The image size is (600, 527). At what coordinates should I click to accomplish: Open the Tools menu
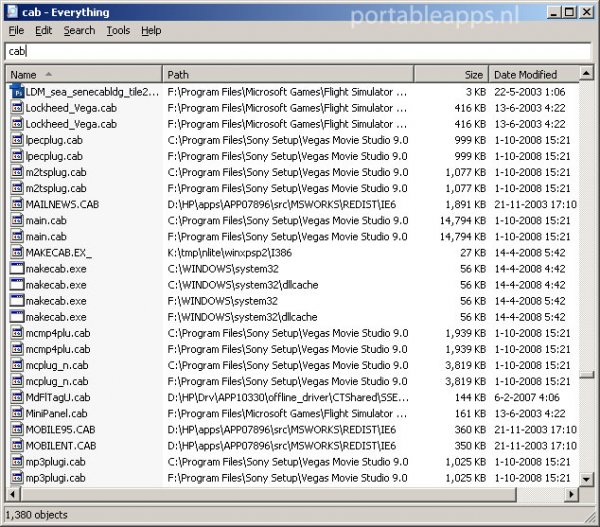click(118, 31)
